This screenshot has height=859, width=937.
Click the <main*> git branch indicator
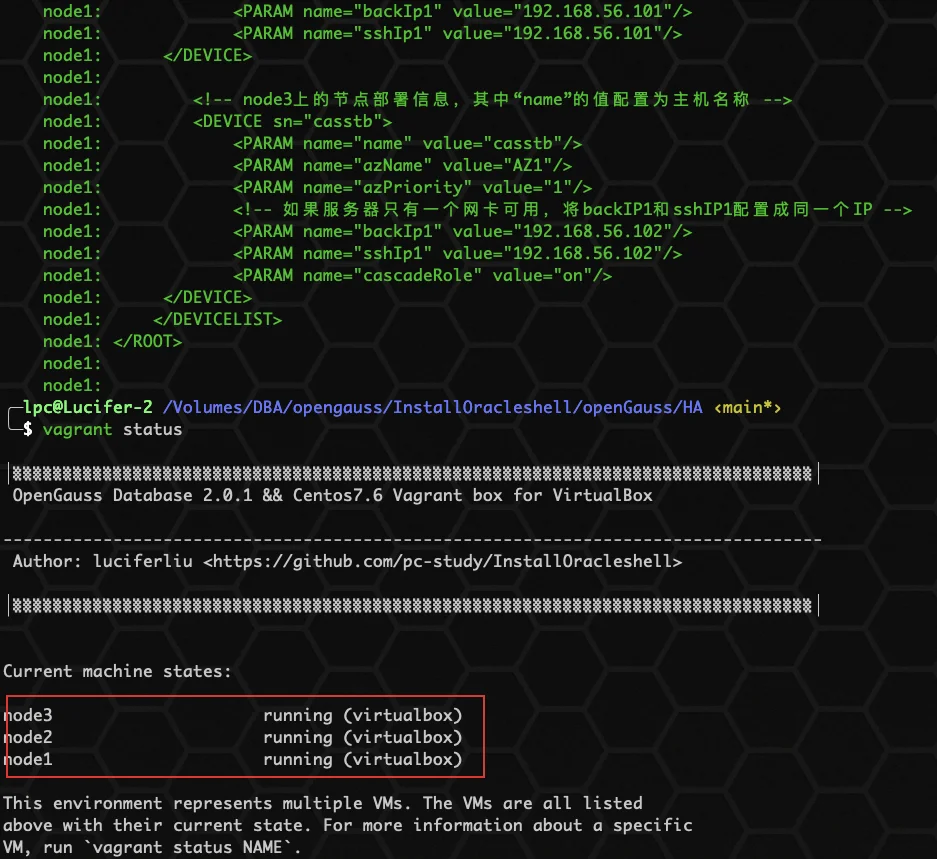click(748, 408)
